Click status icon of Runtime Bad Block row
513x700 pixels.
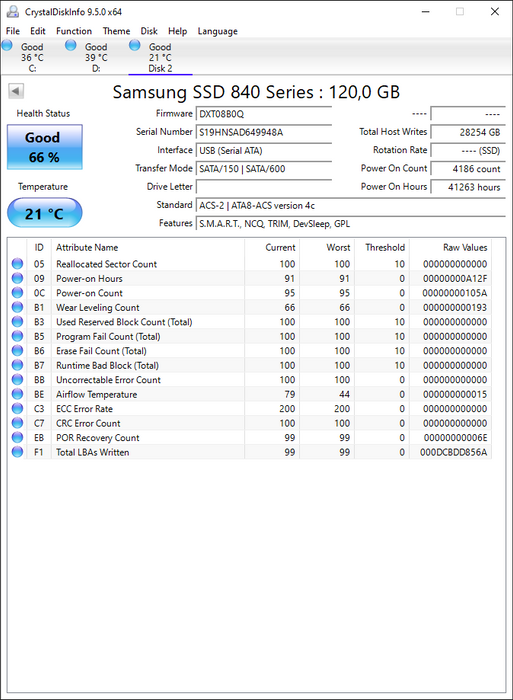(17, 365)
